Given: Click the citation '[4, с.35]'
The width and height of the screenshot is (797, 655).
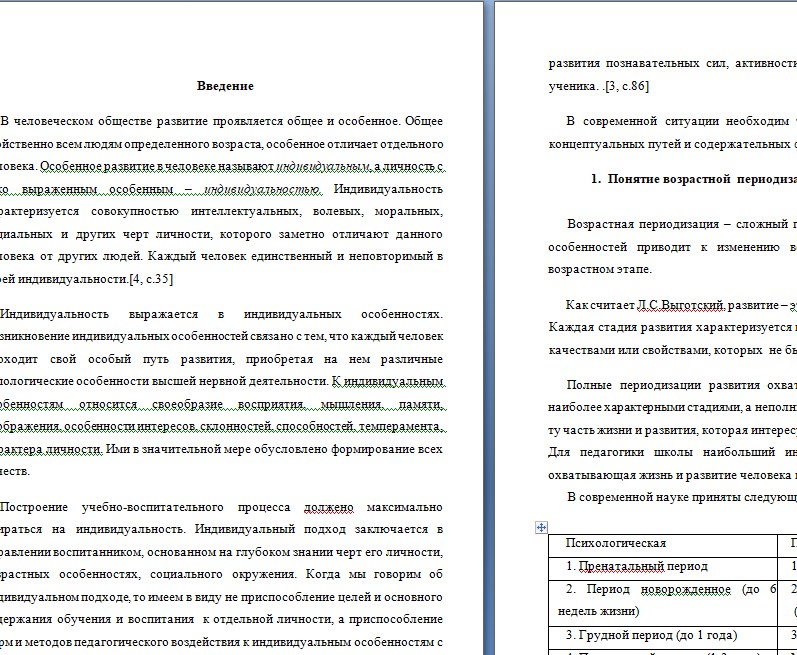Looking at the screenshot, I should click(x=151, y=279).
